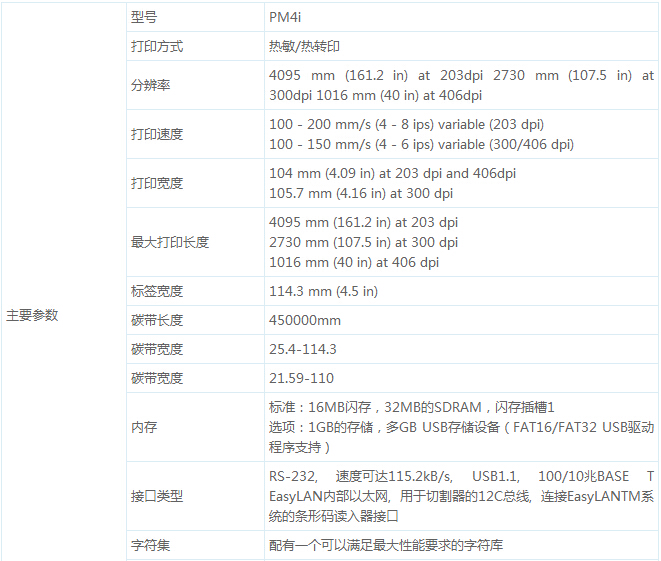Select the 打印方式 label cell
The height and width of the screenshot is (561, 661).
(x=157, y=46)
